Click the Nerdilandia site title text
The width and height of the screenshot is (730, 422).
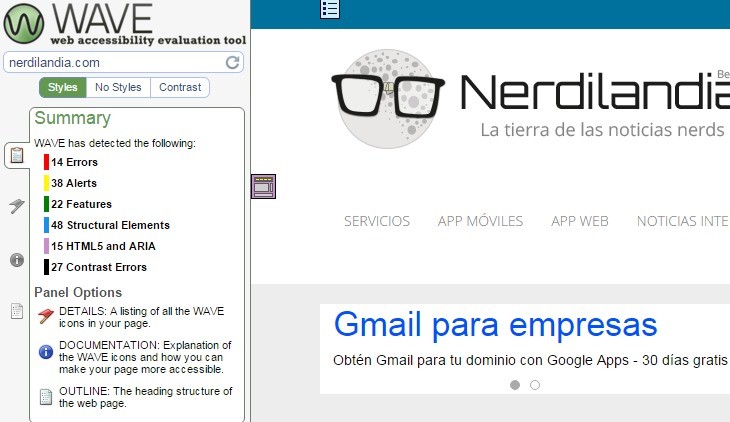(595, 92)
